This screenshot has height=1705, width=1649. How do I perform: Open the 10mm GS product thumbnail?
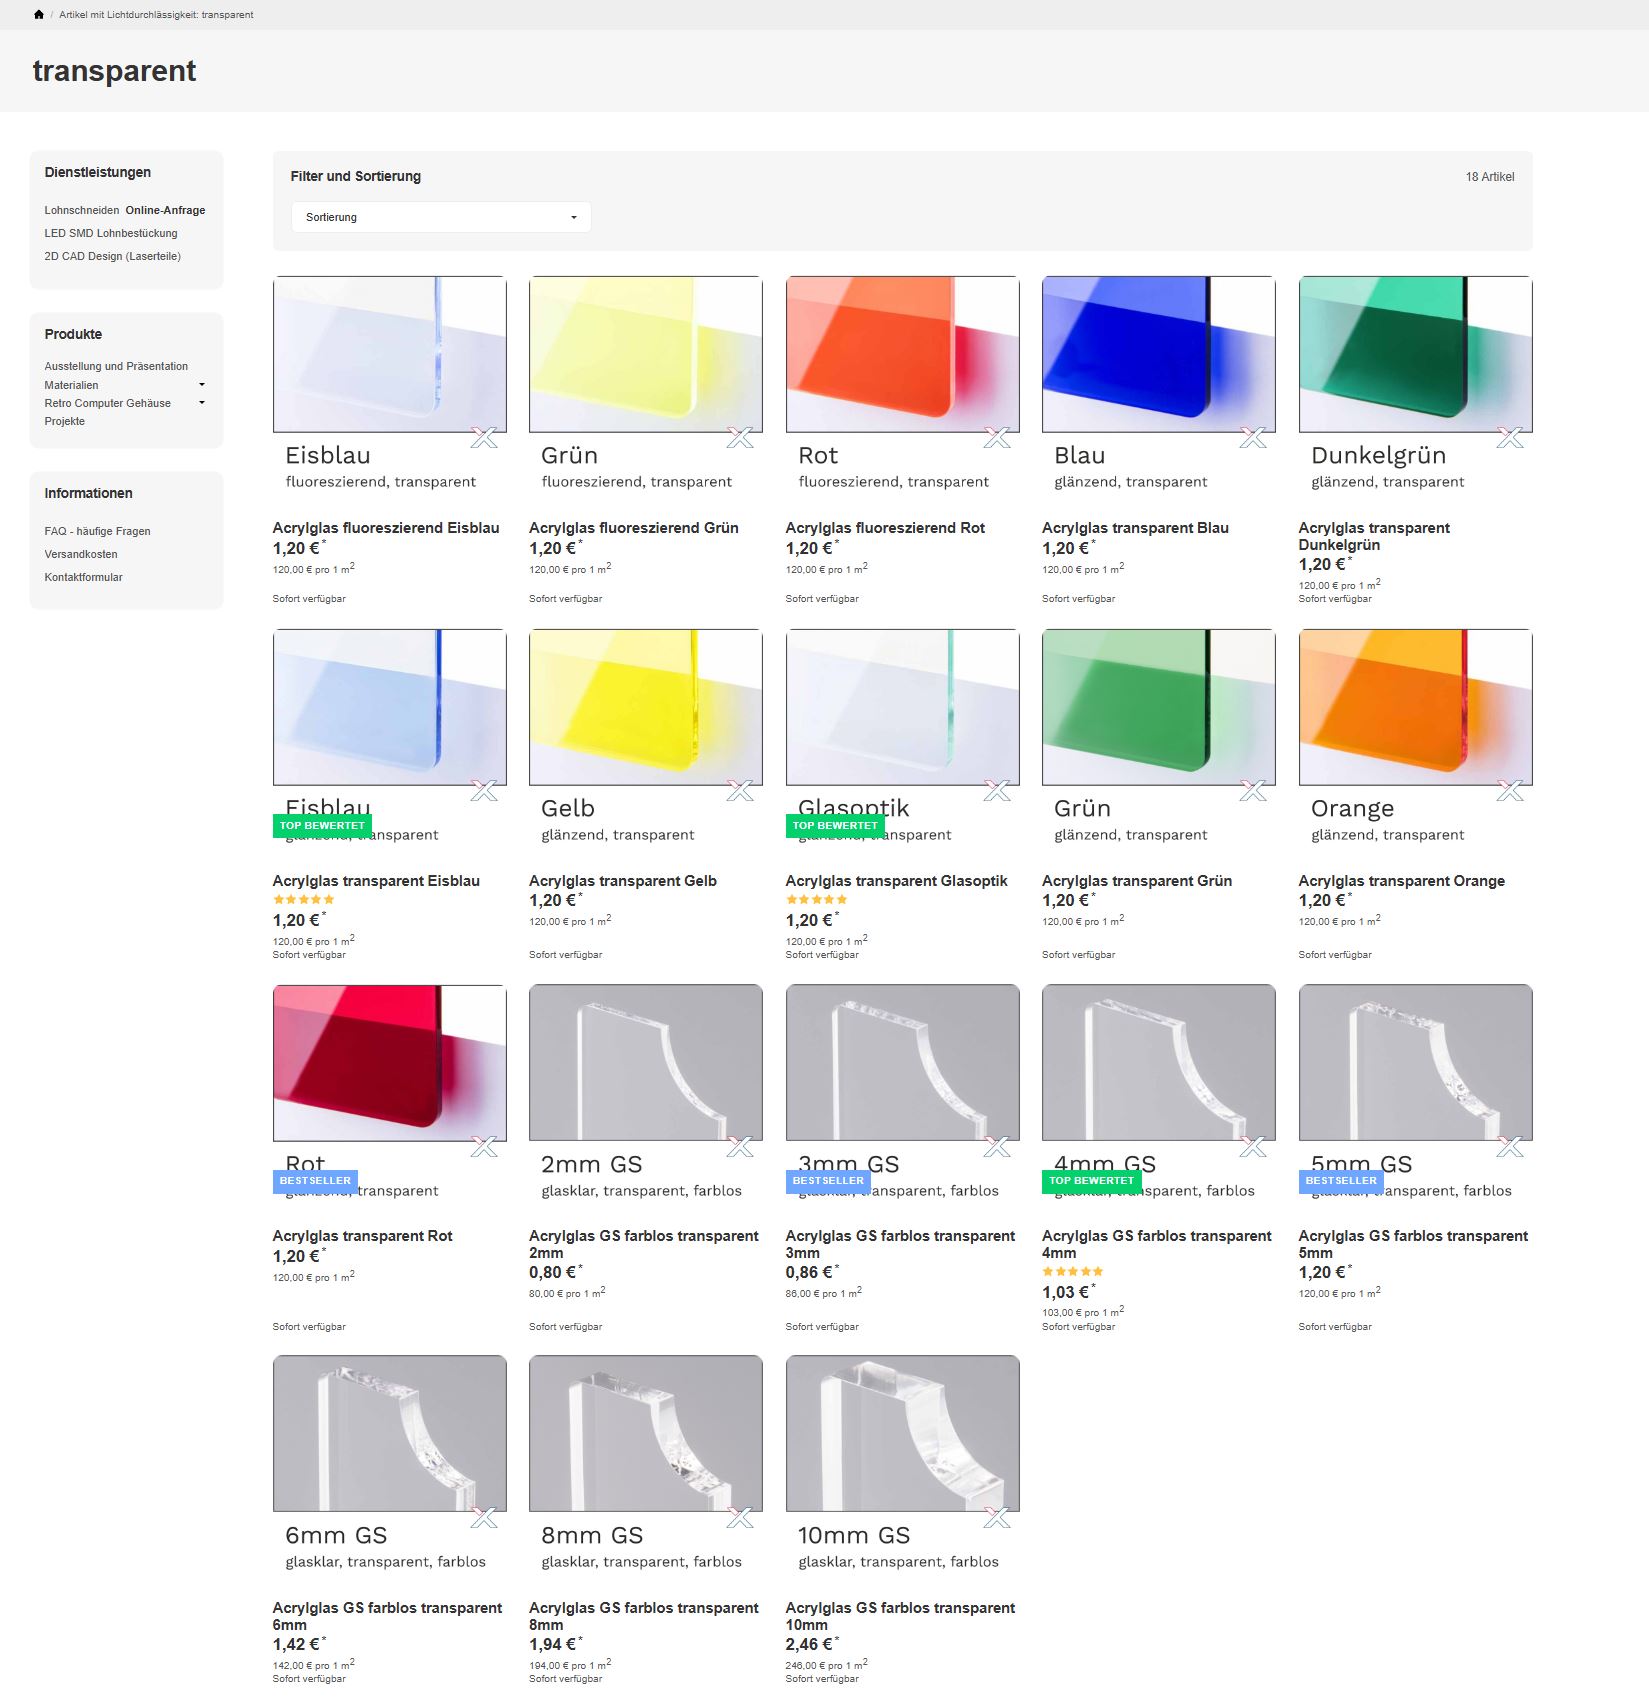tap(902, 1433)
